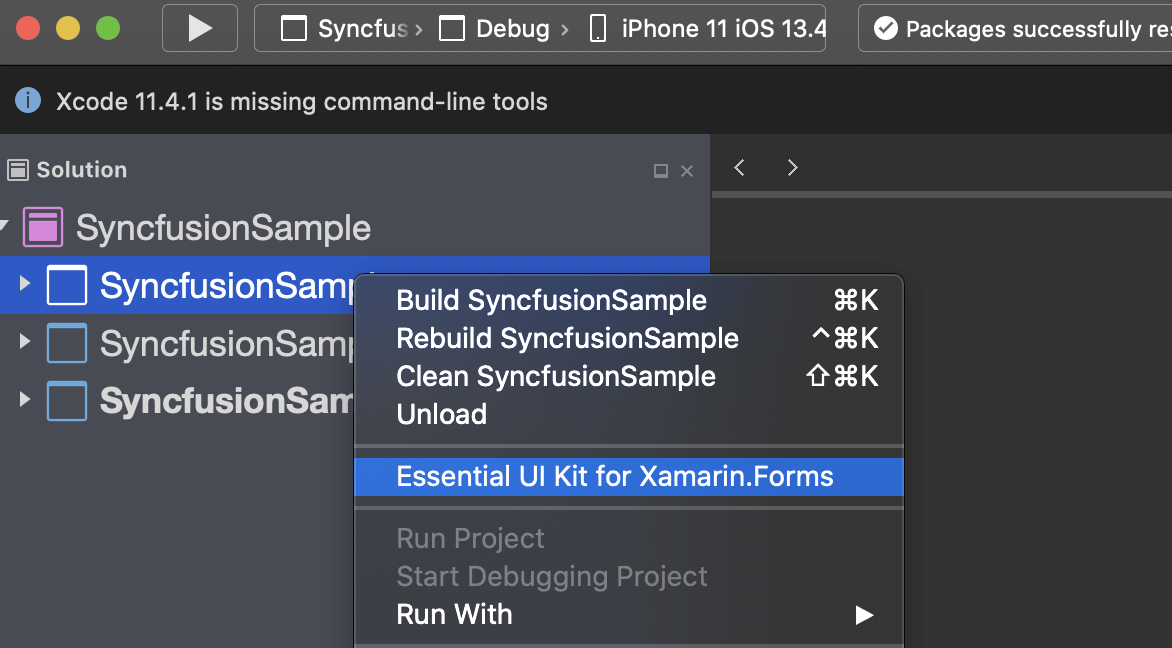Expand the highlighted SyncfusionSample project
The width and height of the screenshot is (1172, 648).
(x=25, y=286)
